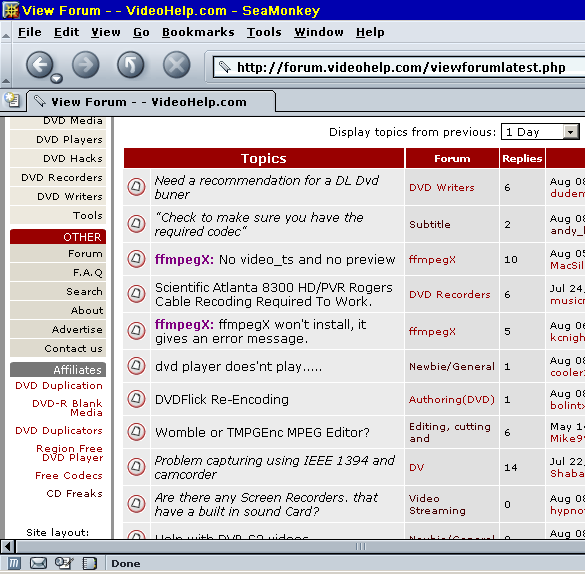Open a new tab with the tab bar icon
This screenshot has width=585, height=574.
(12, 100)
